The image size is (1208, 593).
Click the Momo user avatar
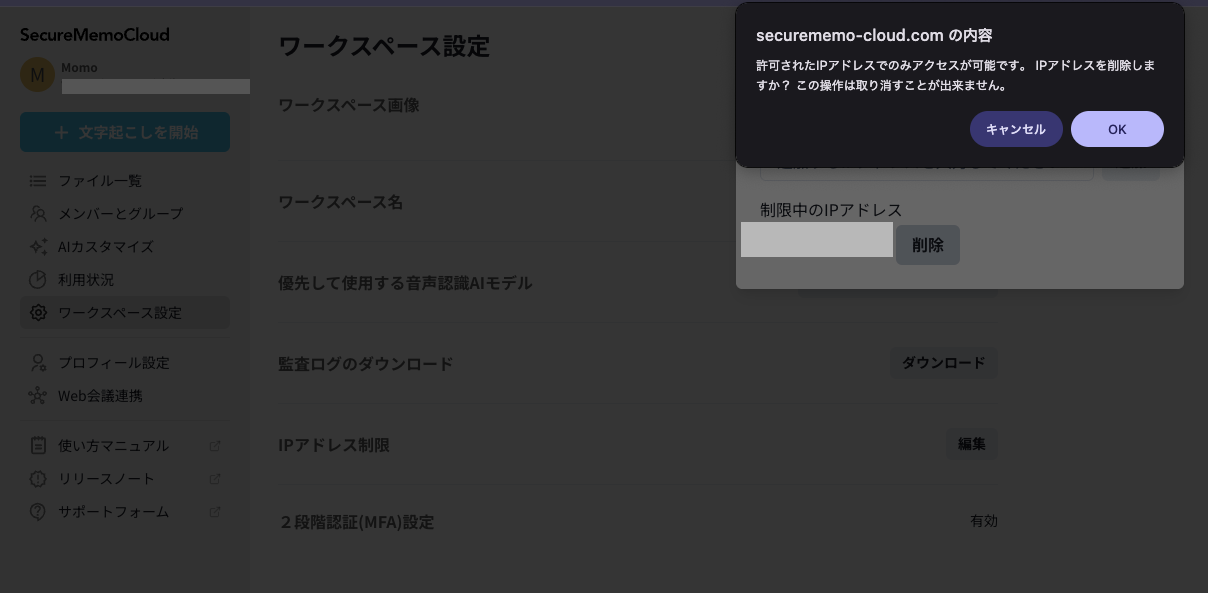click(37, 75)
